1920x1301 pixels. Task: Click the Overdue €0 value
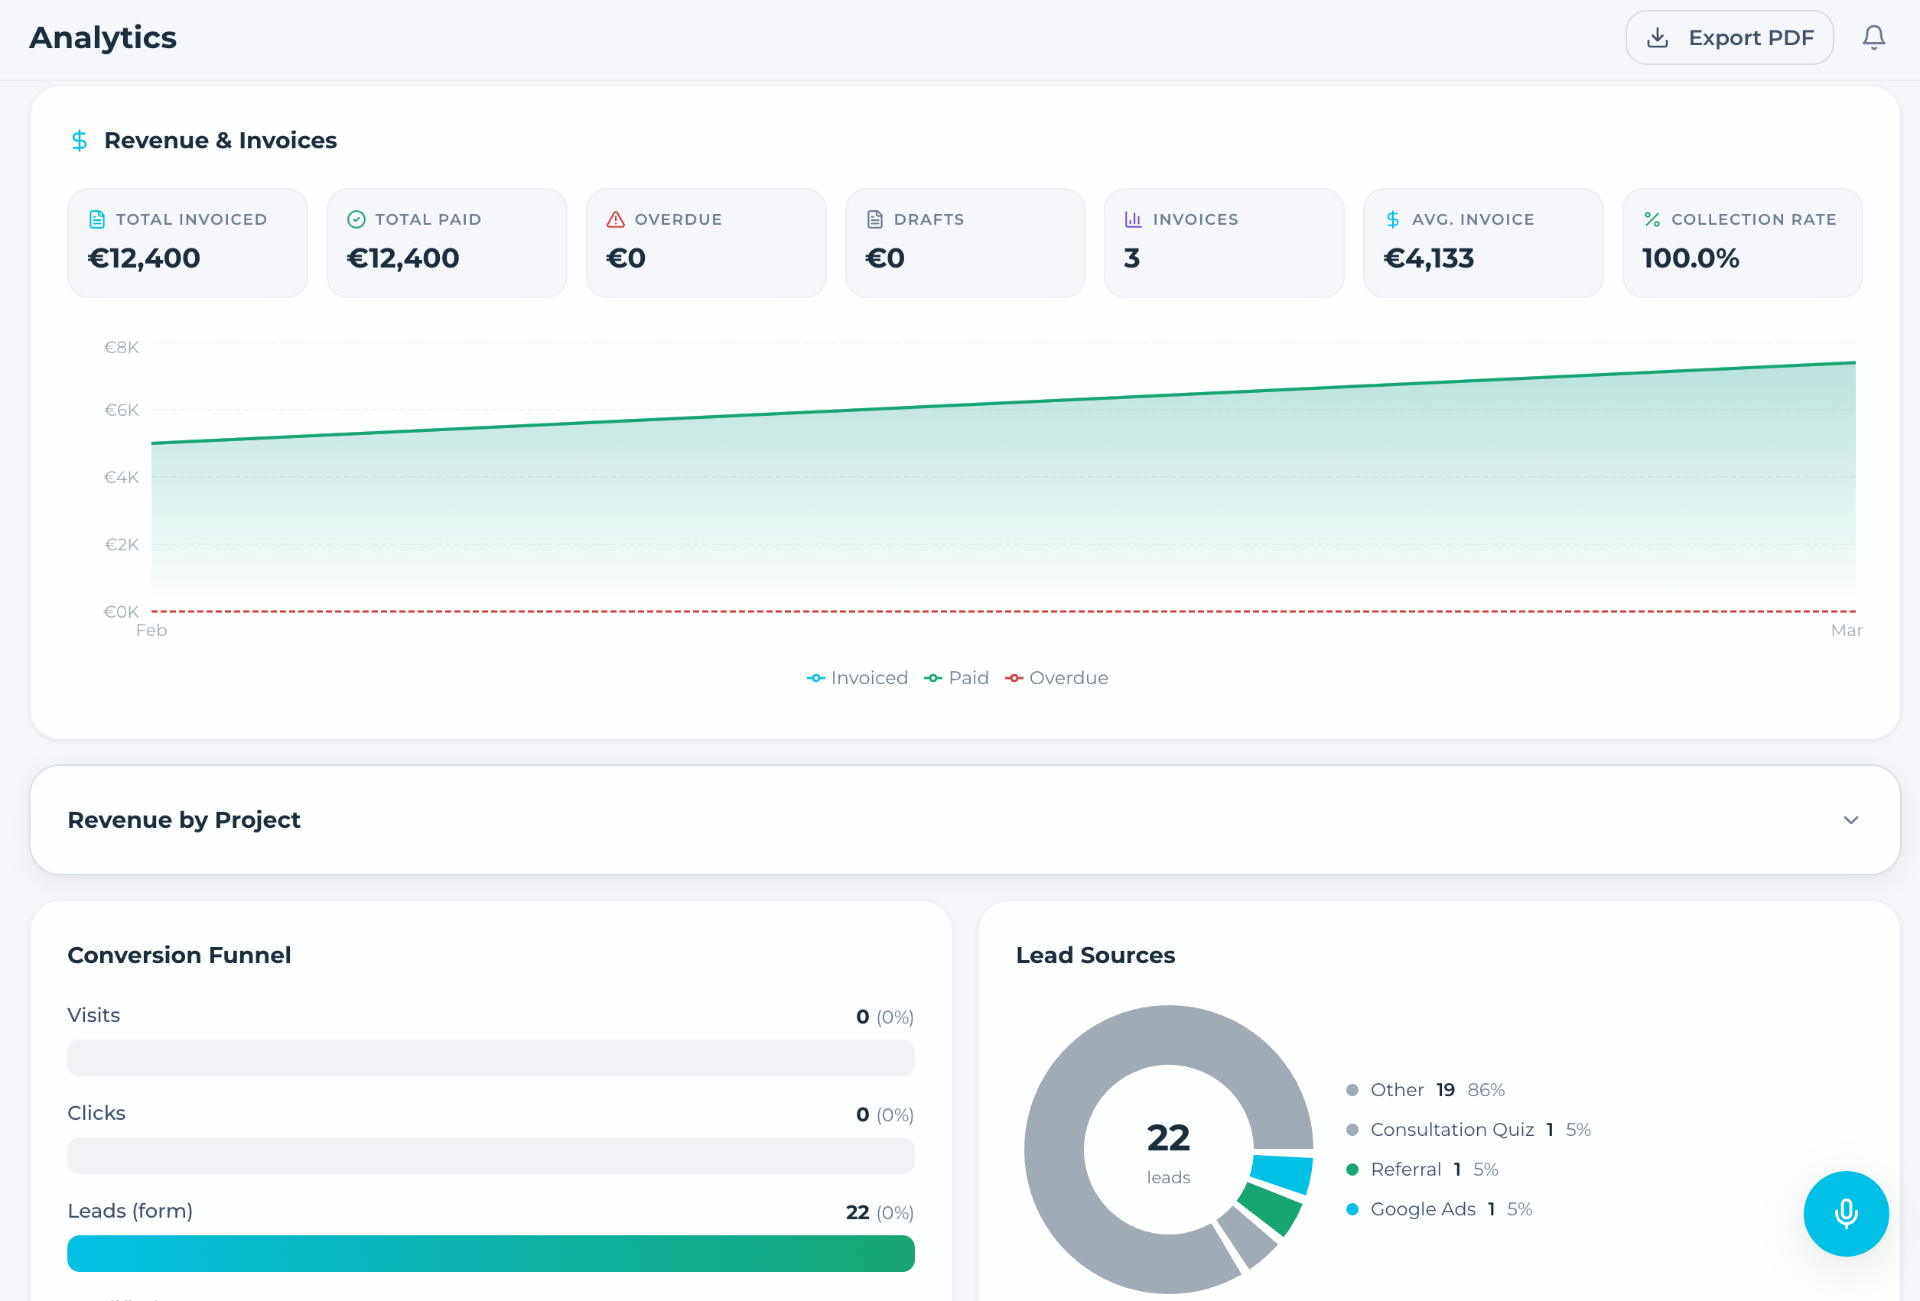tap(626, 258)
